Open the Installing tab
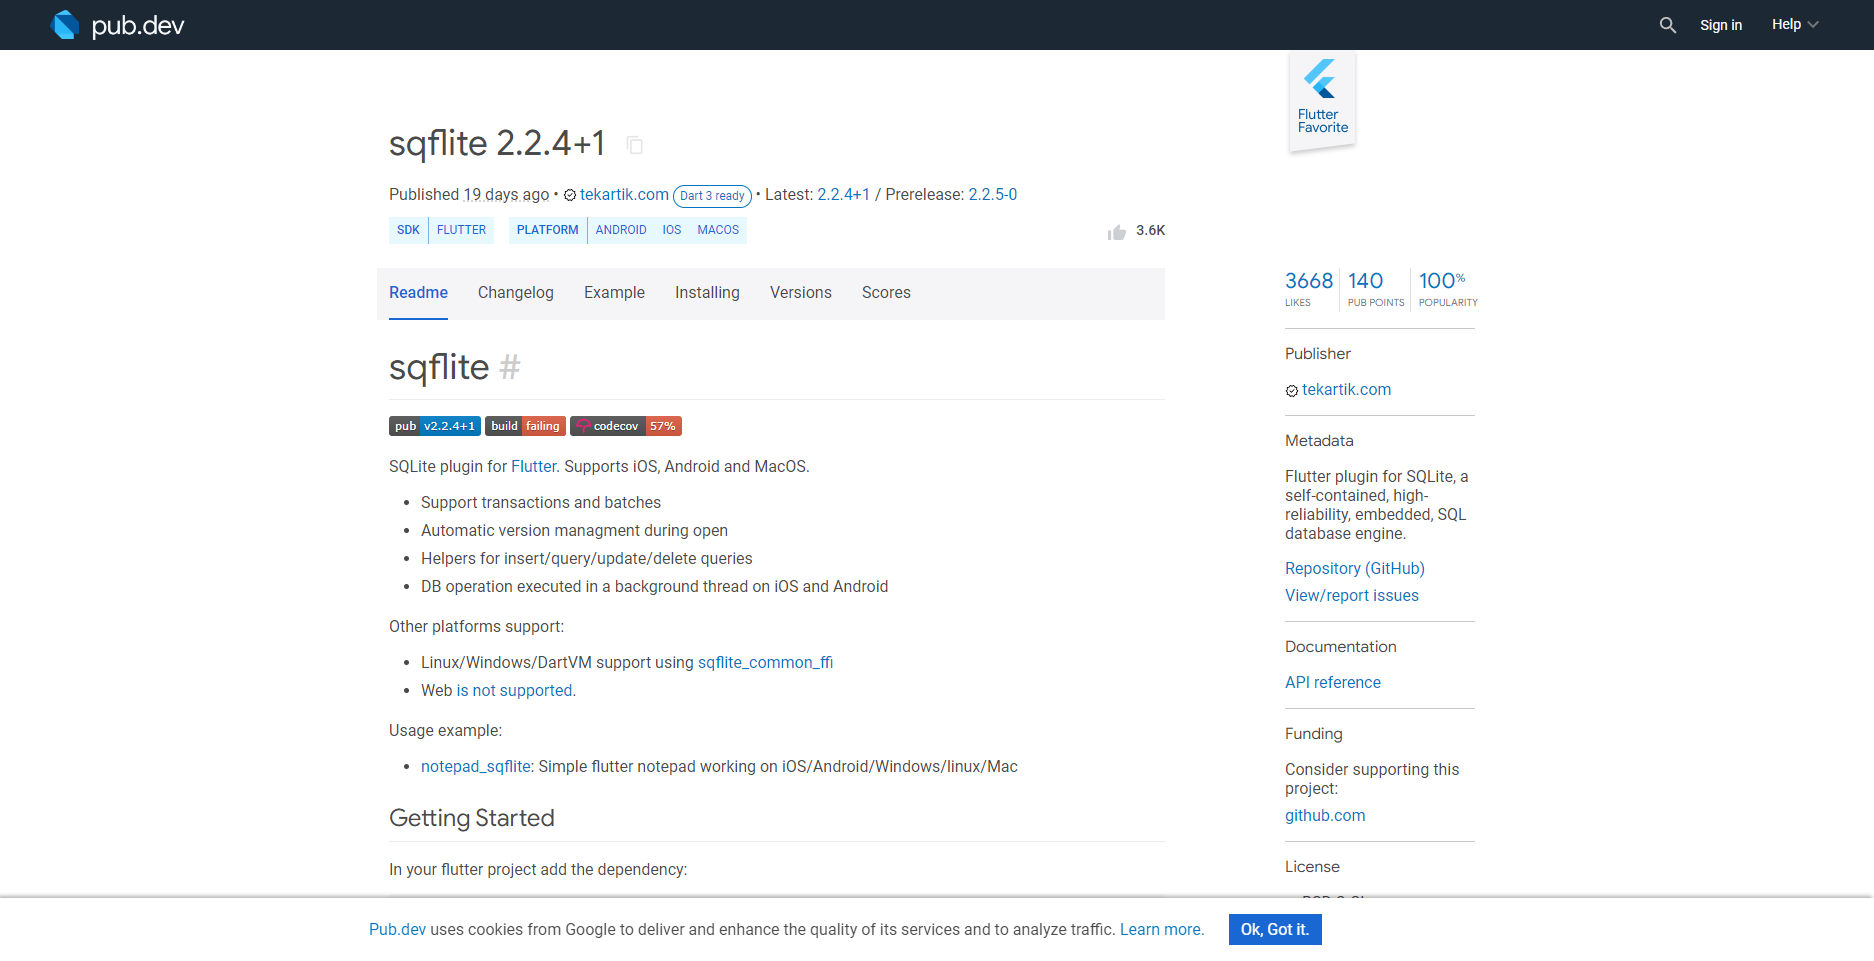The height and width of the screenshot is (961, 1874). [x=707, y=293]
